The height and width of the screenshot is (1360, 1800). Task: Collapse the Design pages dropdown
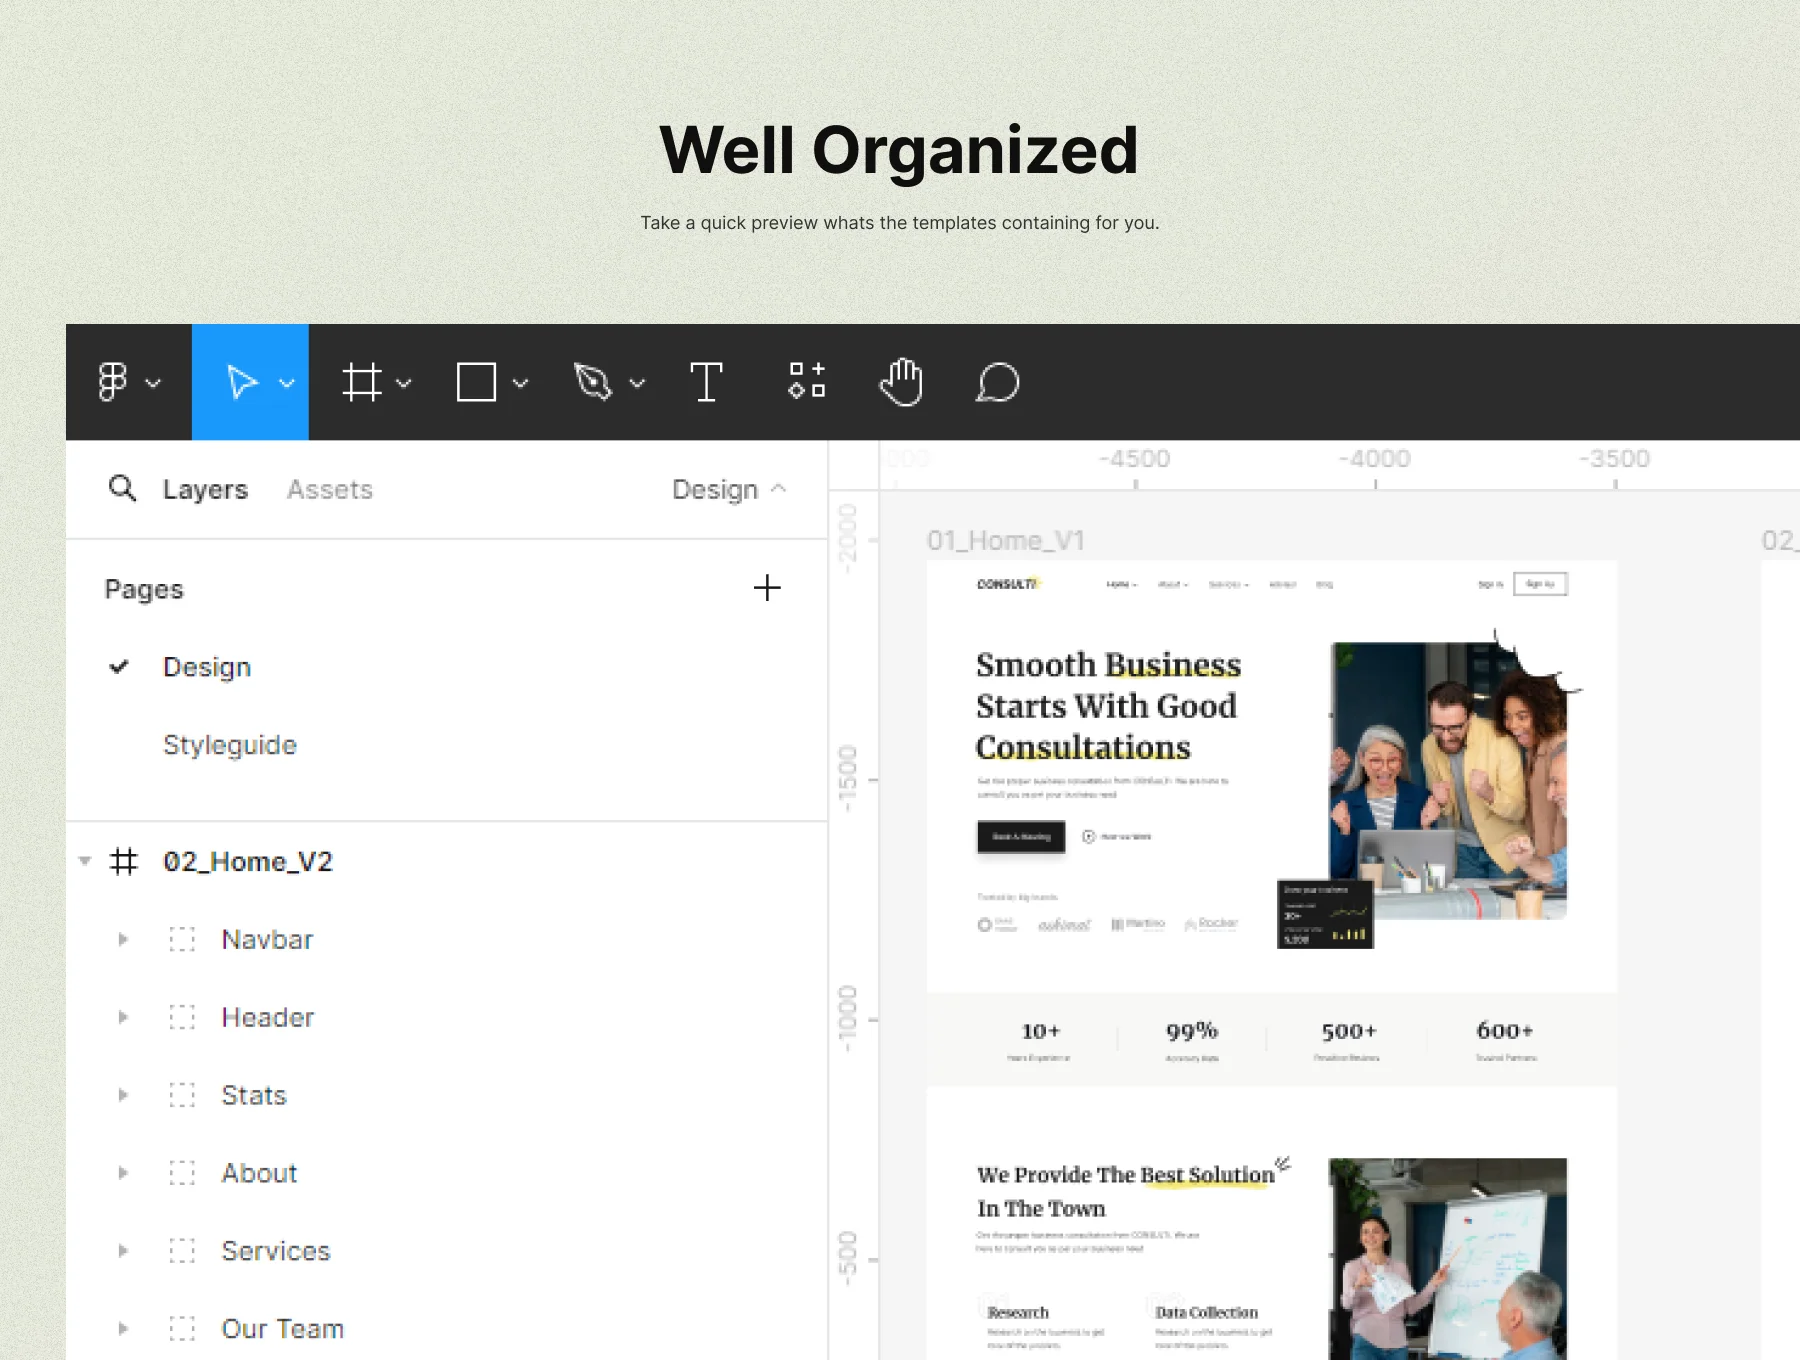(779, 489)
